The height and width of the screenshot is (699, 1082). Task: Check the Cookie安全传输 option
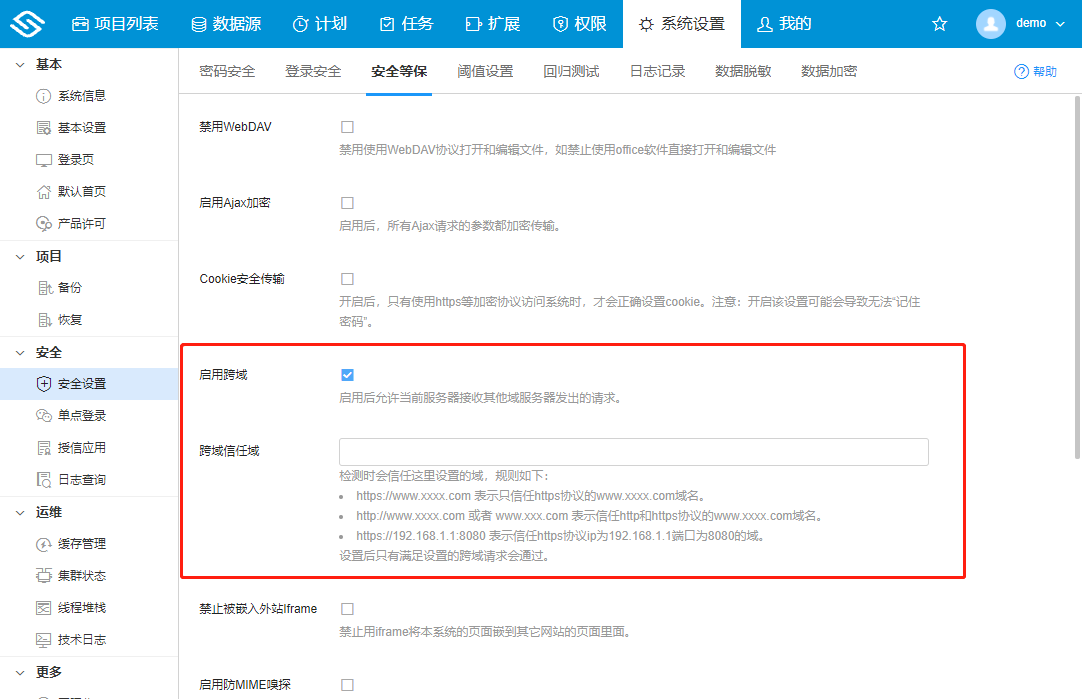347,278
